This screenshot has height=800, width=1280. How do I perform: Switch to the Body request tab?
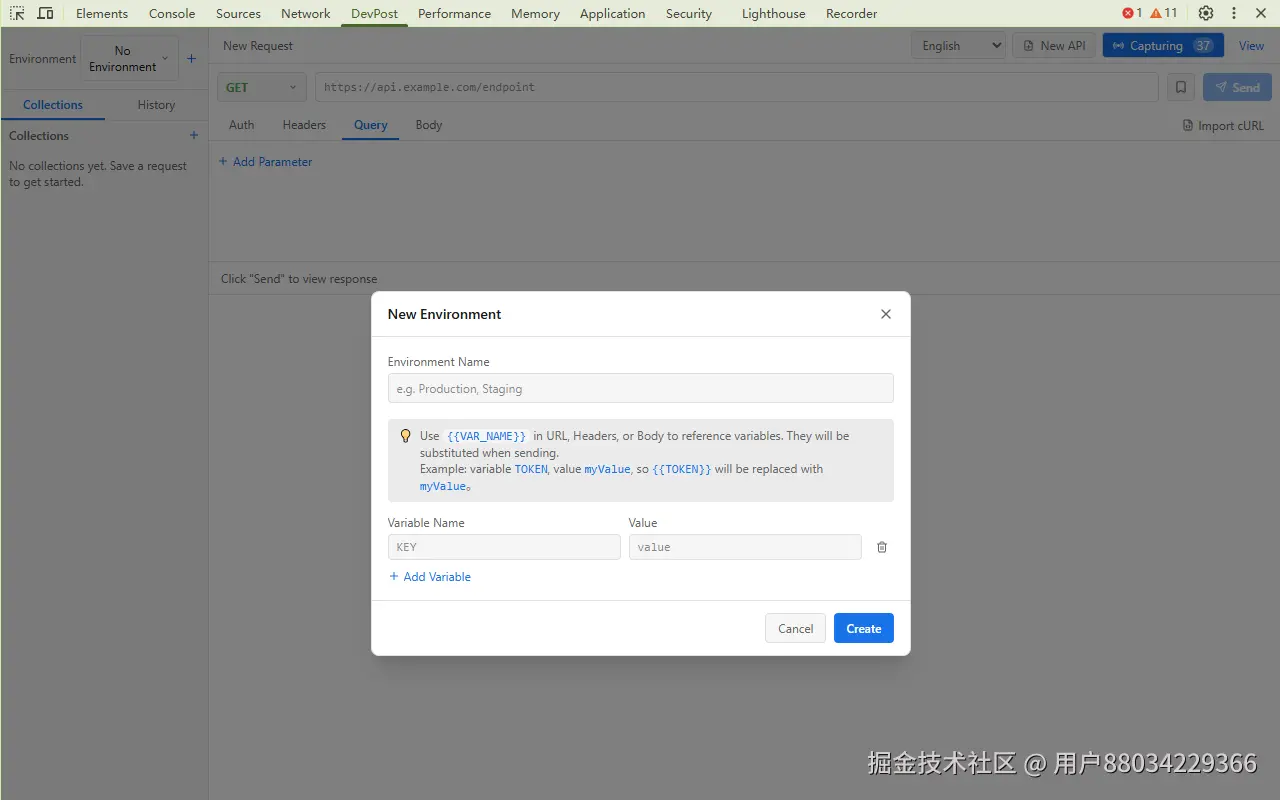(x=429, y=125)
